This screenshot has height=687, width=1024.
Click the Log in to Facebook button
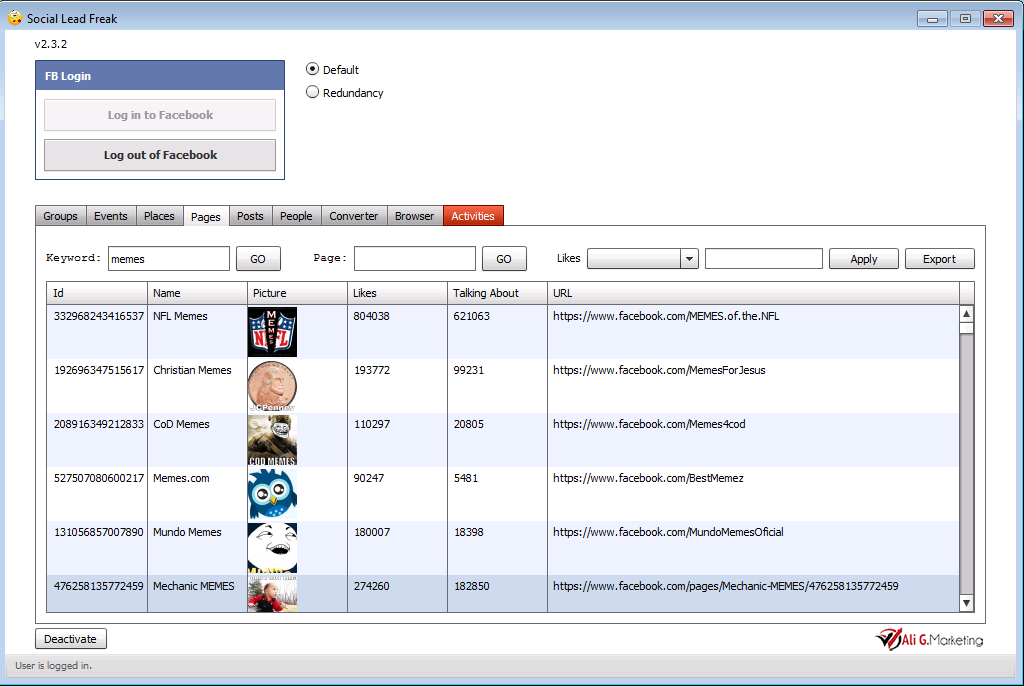click(160, 115)
